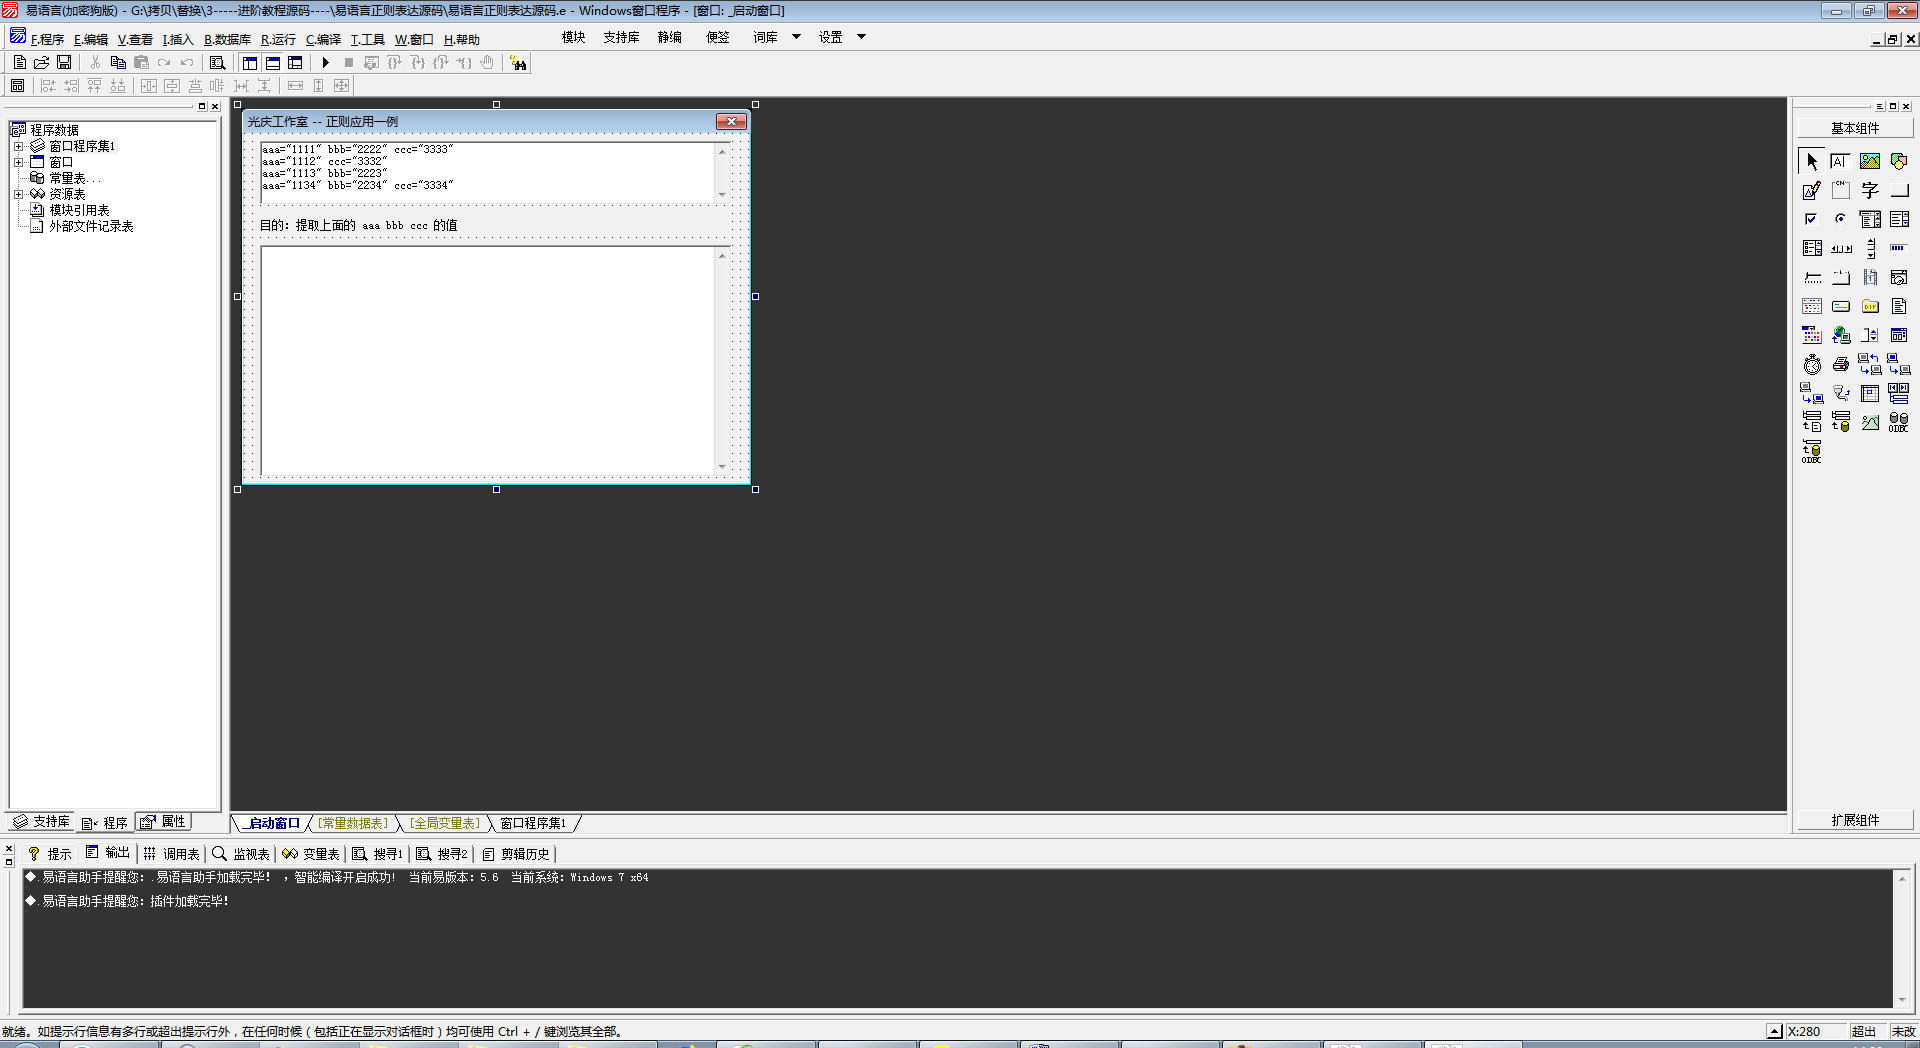Screen dimensions: 1920x1048
Task: Open the 剪辑历史 clip history tab
Action: tap(516, 854)
